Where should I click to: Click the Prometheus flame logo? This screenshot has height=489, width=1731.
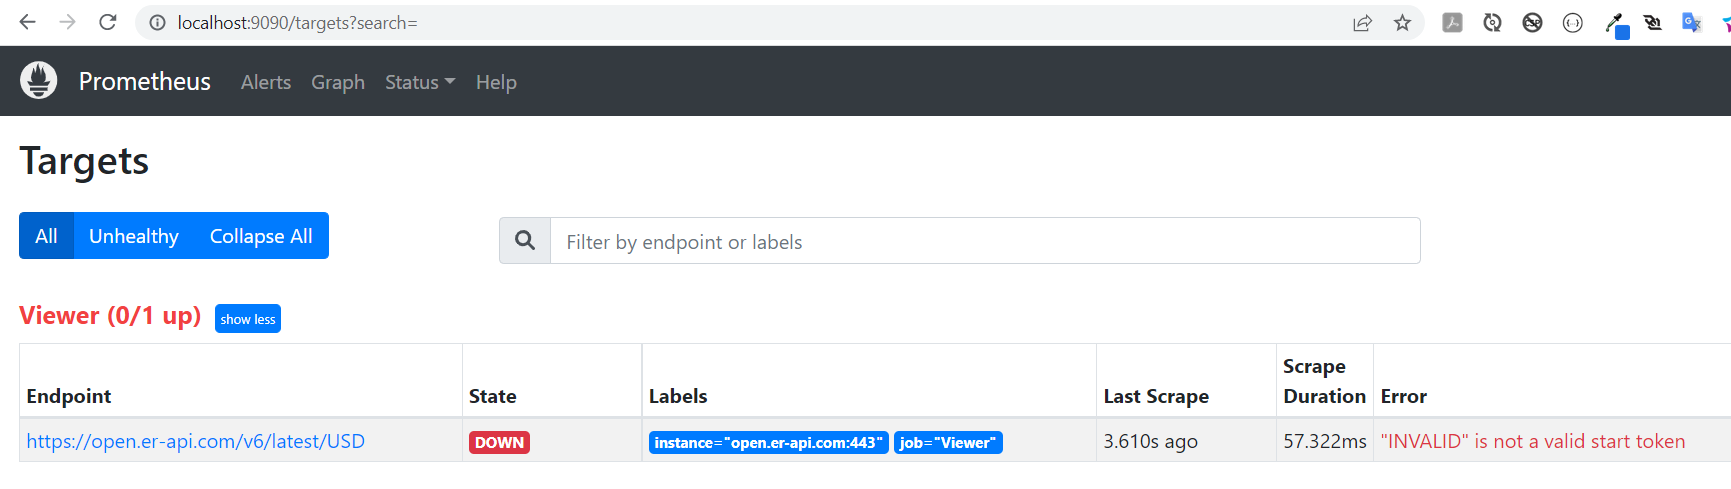[x=39, y=81]
